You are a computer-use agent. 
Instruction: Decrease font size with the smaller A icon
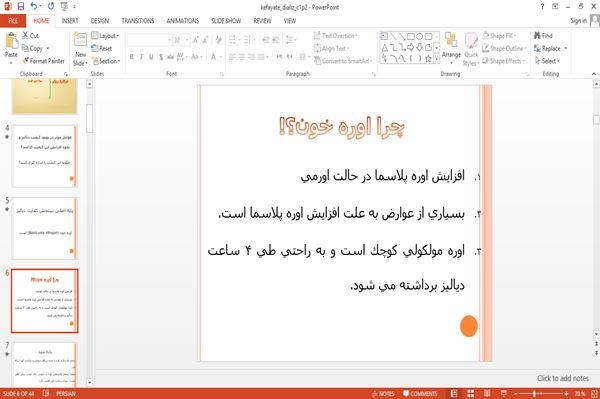tap(205, 40)
